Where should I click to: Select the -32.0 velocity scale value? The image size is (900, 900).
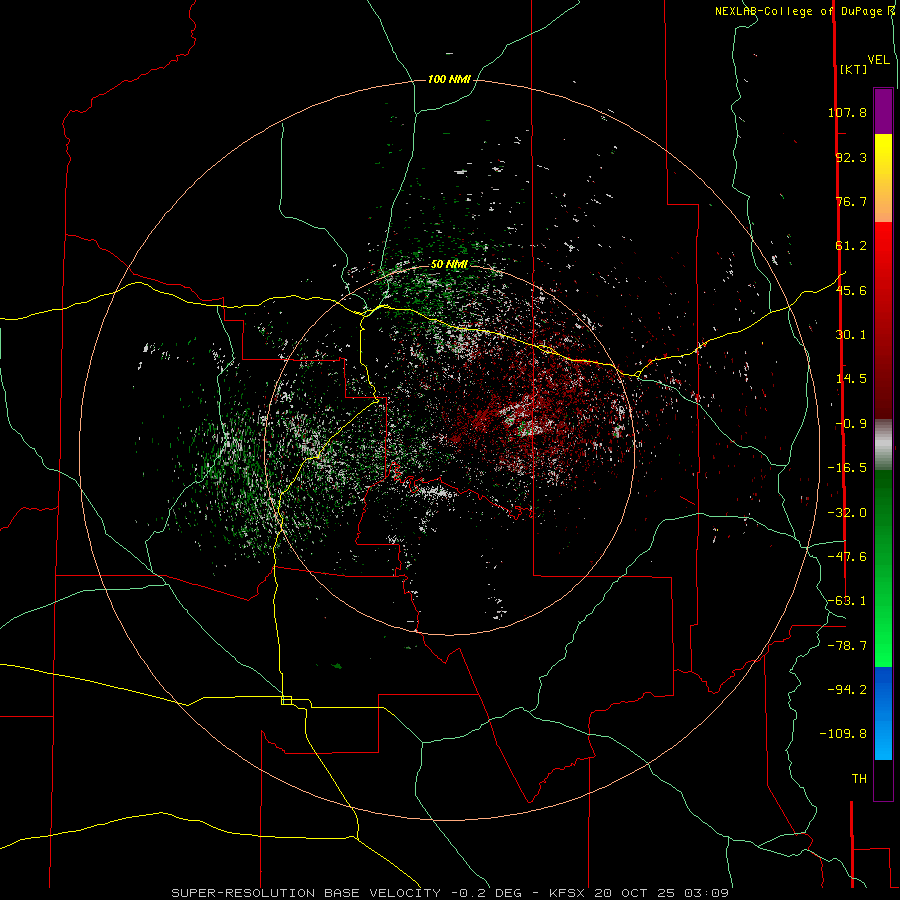(x=847, y=513)
